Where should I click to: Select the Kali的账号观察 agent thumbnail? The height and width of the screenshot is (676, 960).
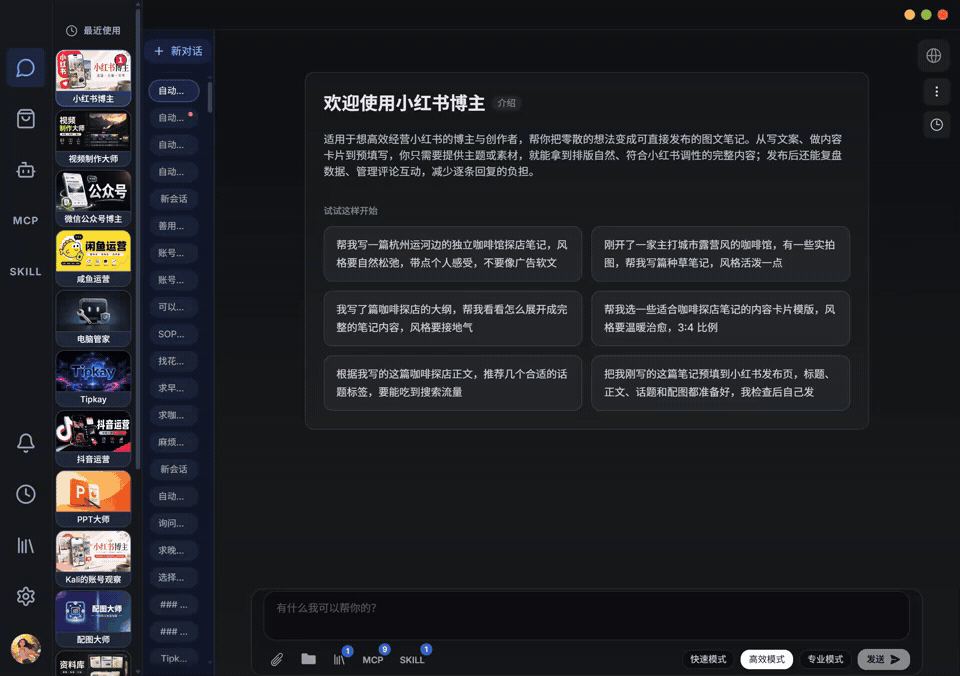(93, 558)
